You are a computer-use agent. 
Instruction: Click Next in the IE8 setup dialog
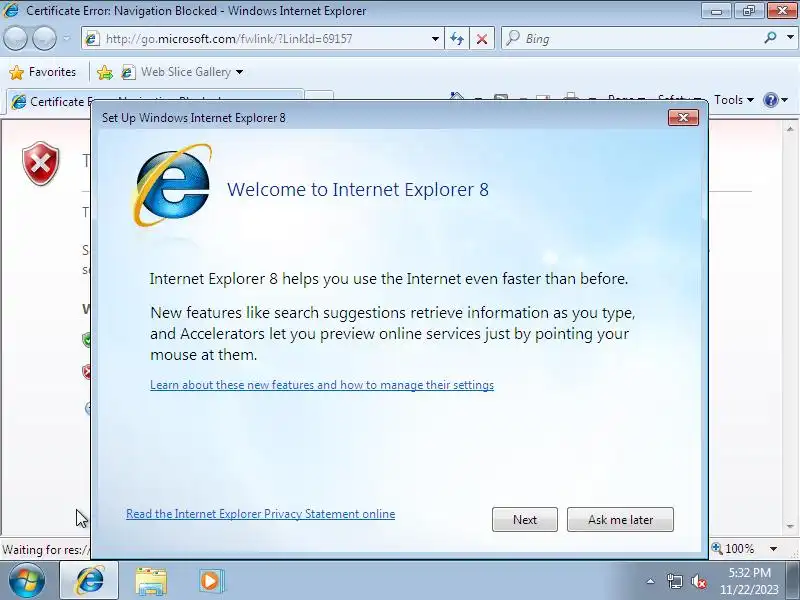pos(524,519)
